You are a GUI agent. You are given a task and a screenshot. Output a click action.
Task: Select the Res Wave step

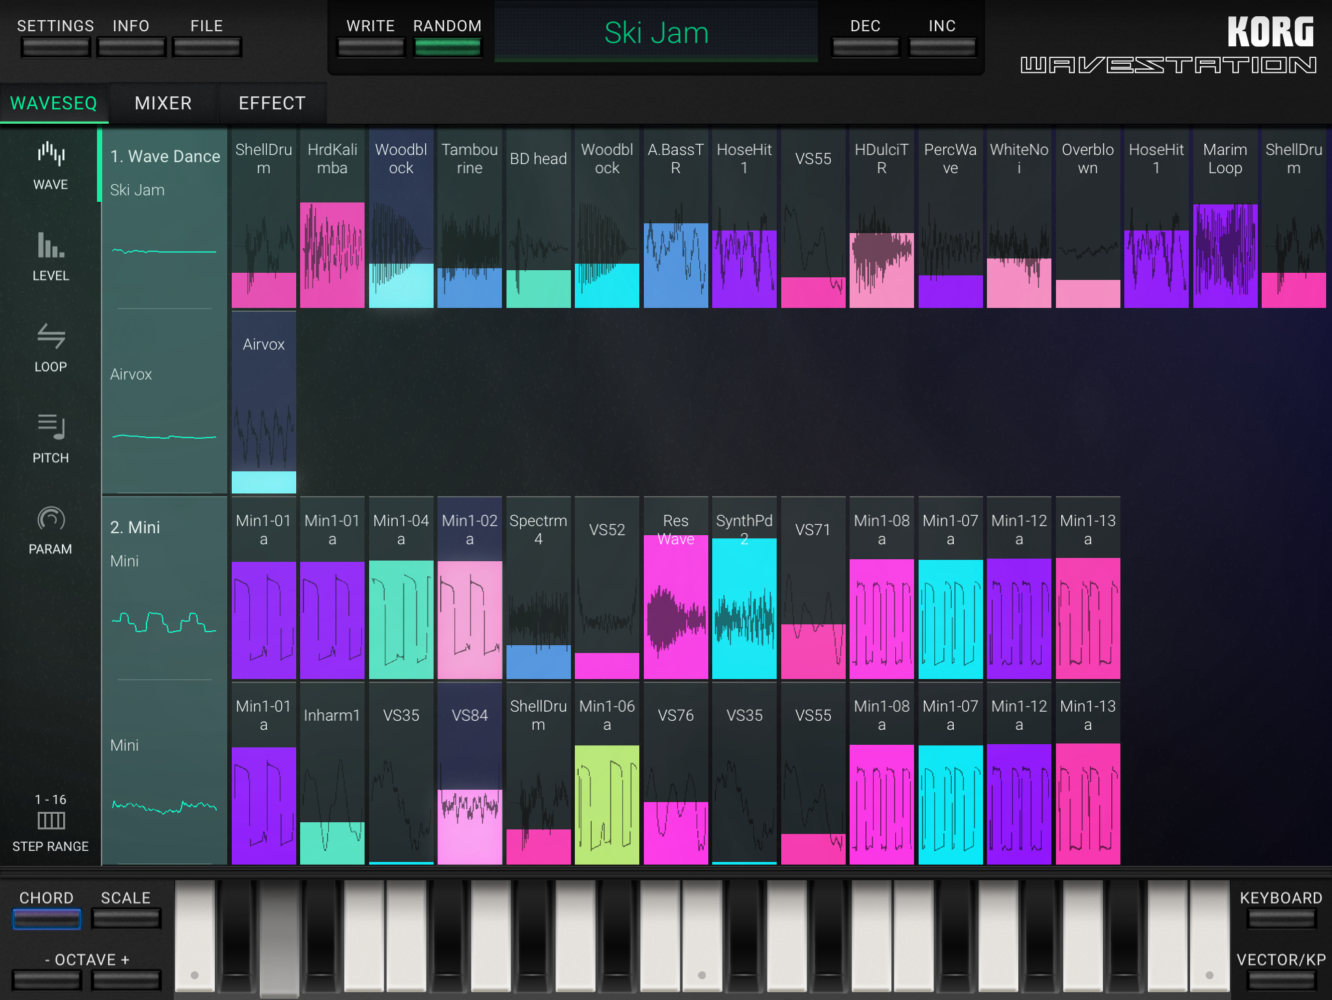[676, 588]
